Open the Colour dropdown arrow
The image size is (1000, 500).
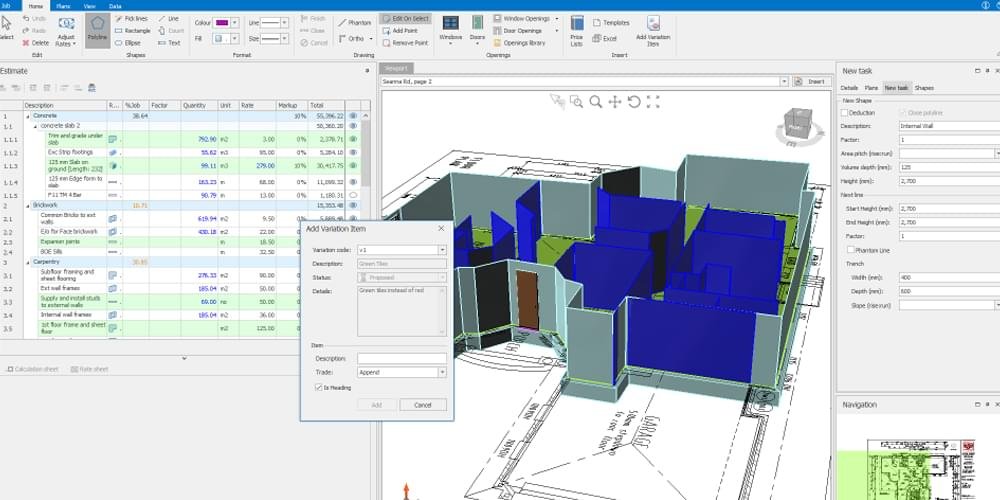pyautogui.click(x=235, y=22)
